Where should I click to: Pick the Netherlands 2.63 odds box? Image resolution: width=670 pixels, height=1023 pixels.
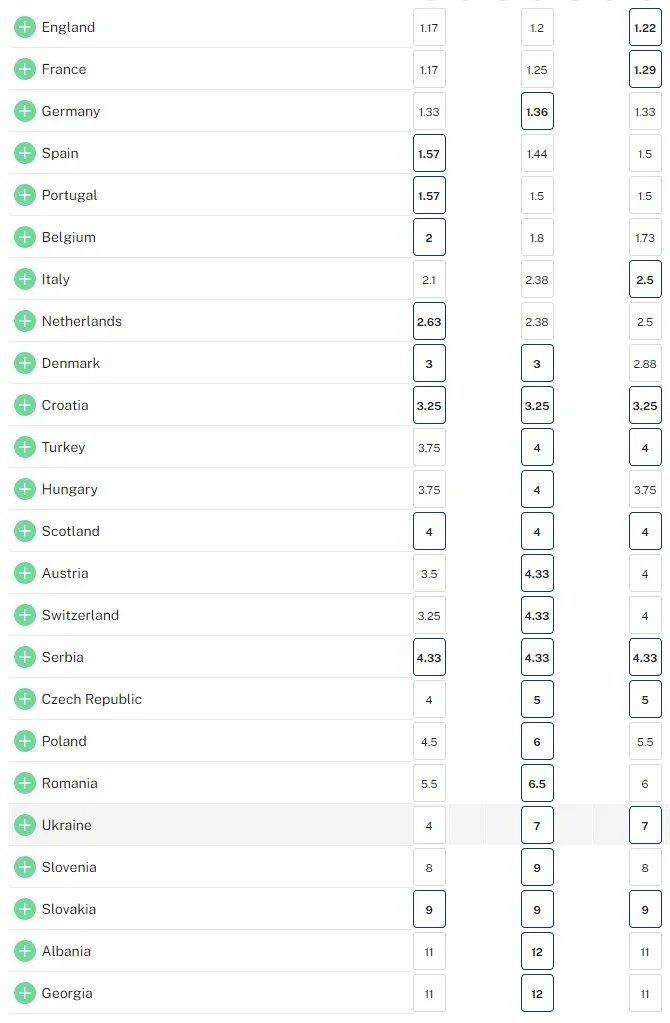[429, 322]
